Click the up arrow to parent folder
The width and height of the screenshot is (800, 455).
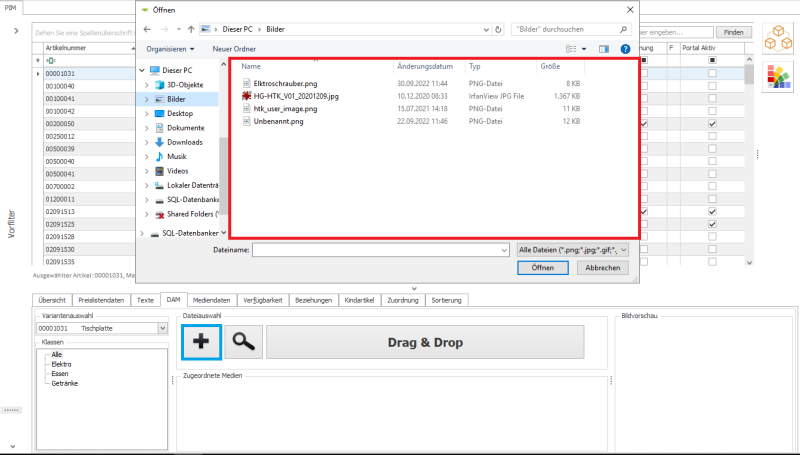click(188, 29)
